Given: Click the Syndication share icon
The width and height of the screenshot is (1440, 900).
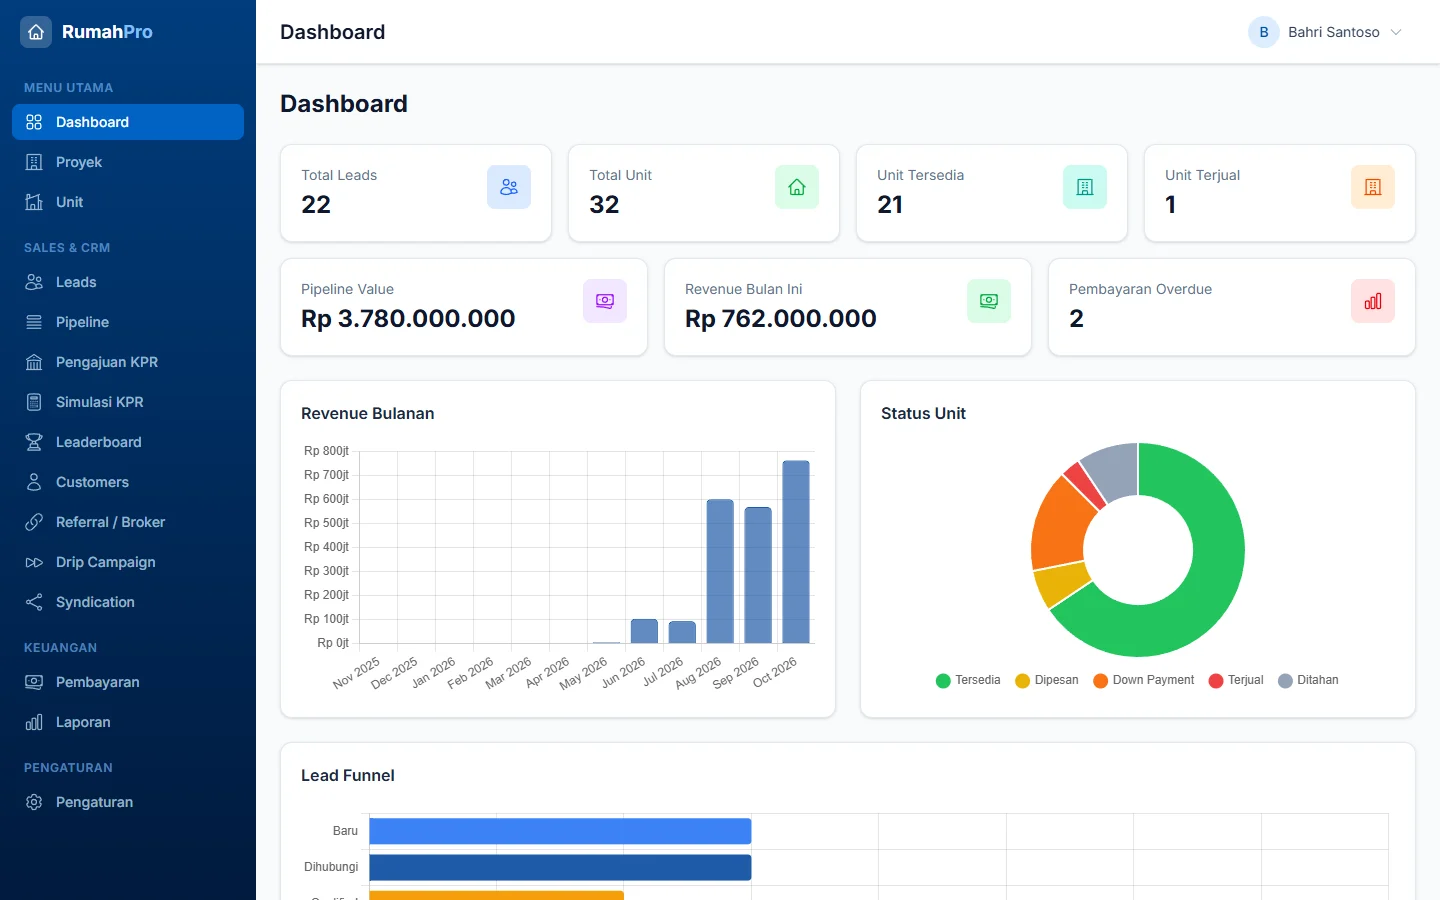Looking at the screenshot, I should click(34, 602).
